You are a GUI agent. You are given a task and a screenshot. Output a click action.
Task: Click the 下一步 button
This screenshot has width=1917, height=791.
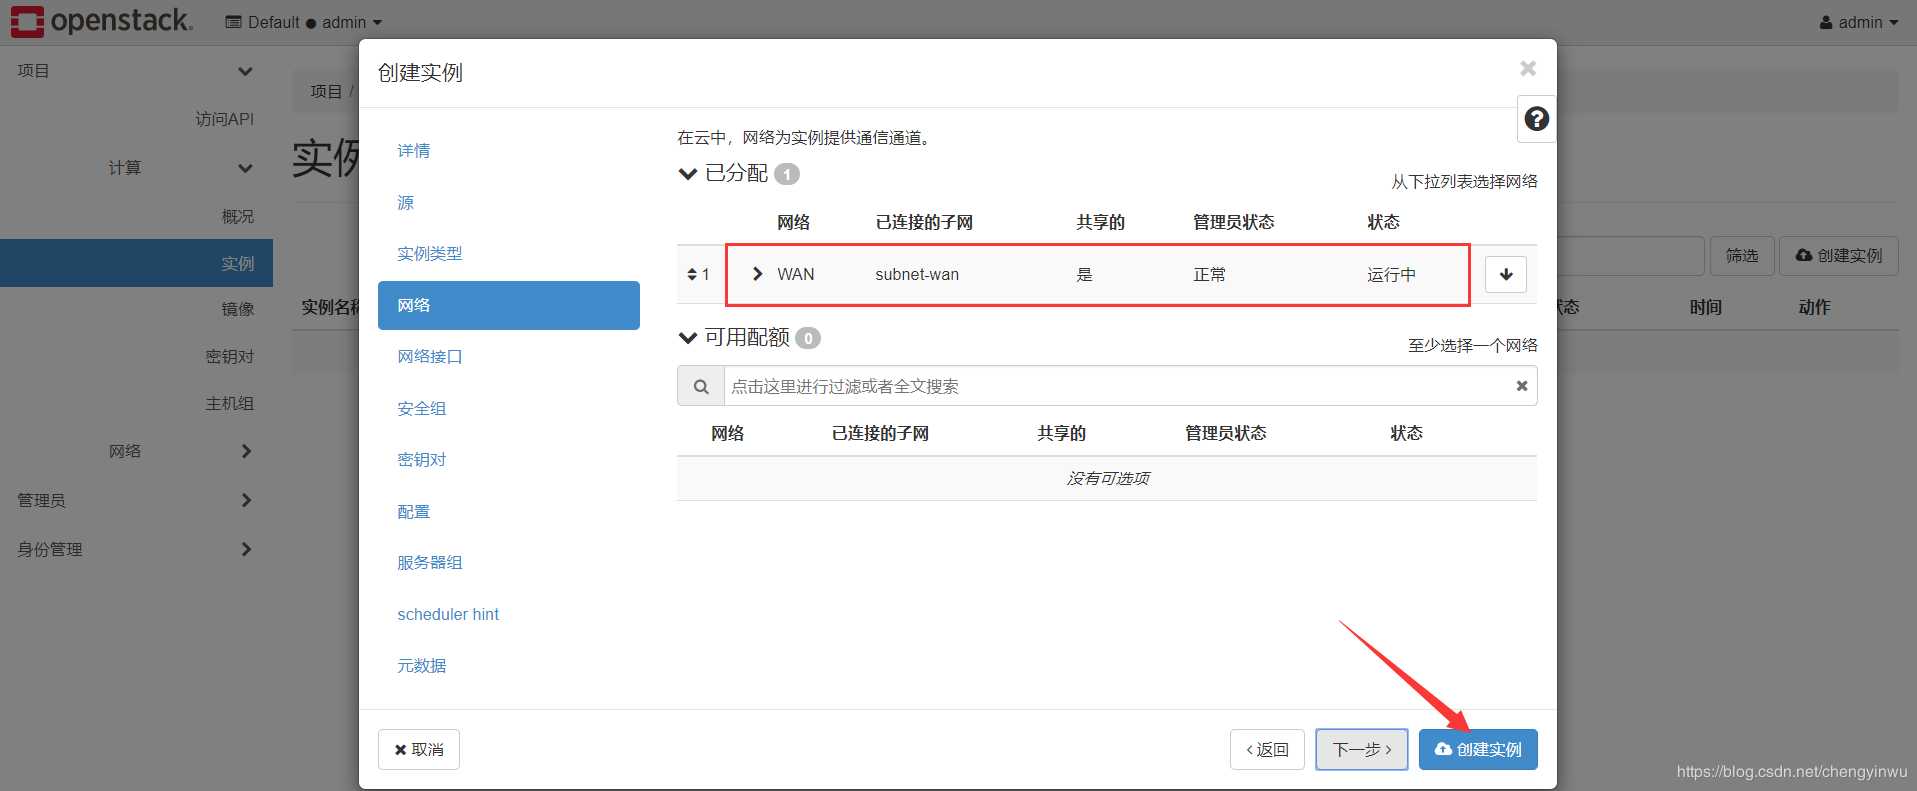click(1361, 749)
